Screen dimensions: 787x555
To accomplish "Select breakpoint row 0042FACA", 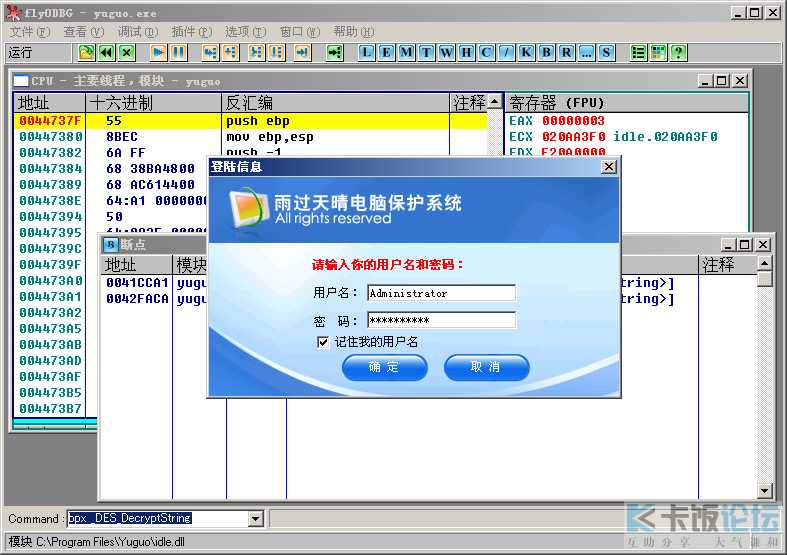I will point(137,299).
